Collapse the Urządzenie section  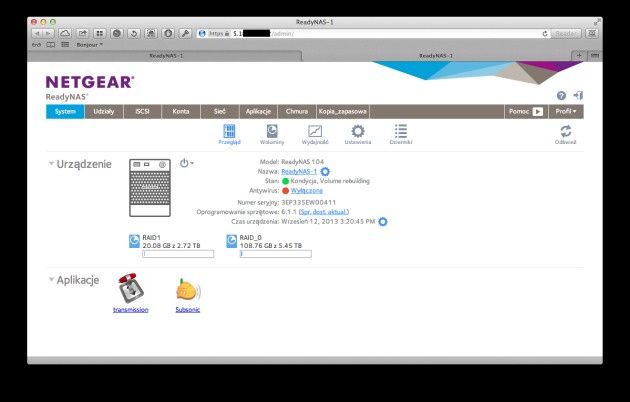[51, 163]
